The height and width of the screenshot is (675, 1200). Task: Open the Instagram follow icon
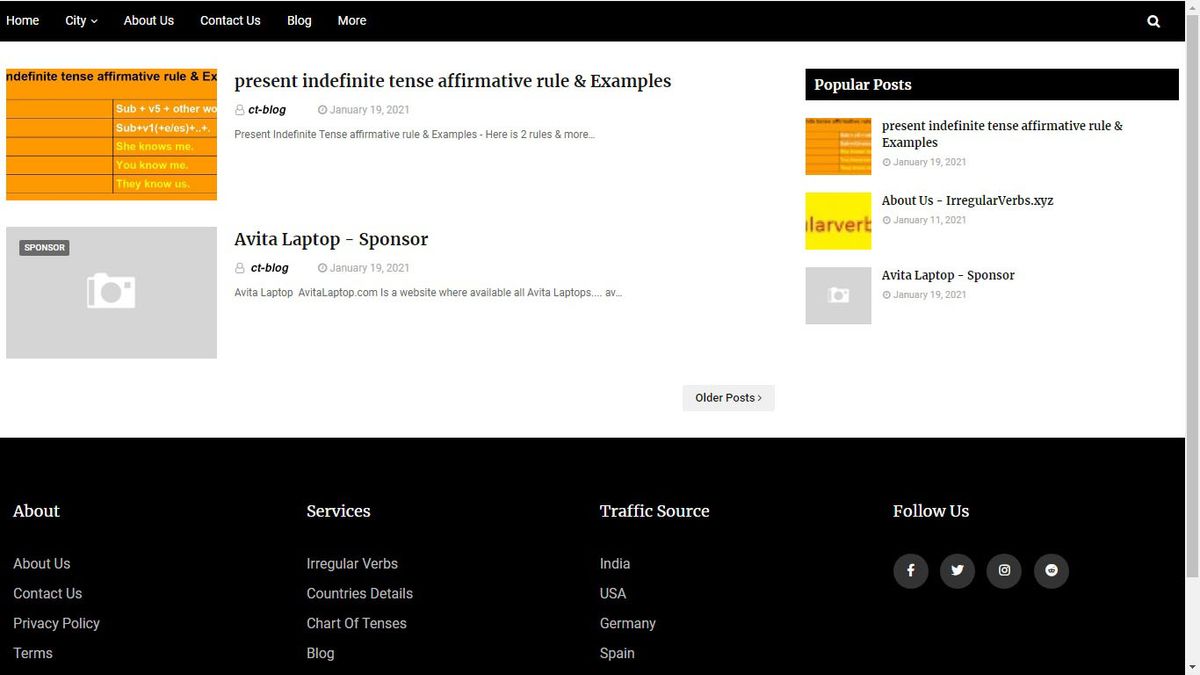tap(1004, 570)
